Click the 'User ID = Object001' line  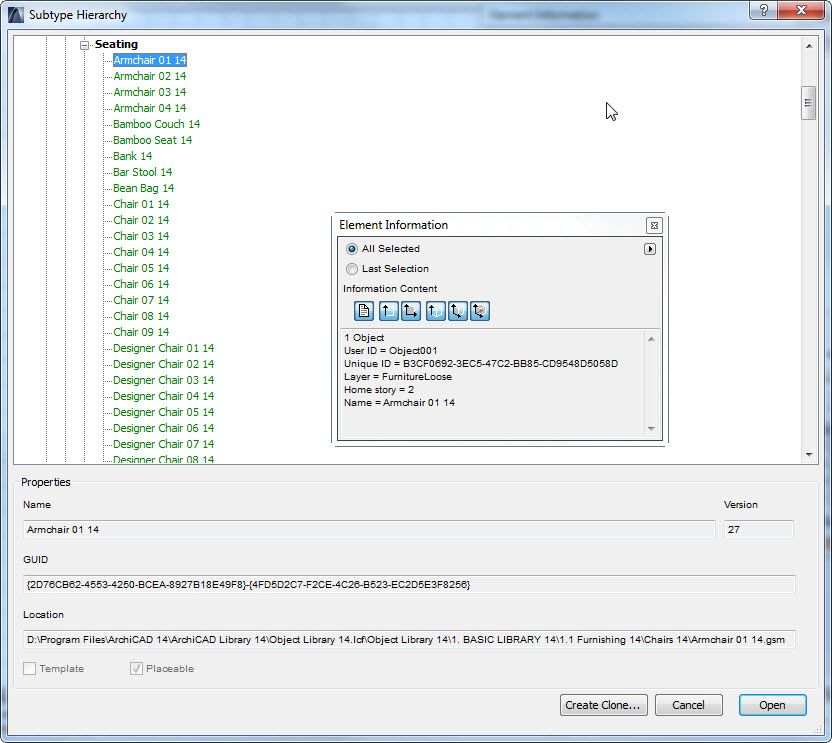tap(391, 351)
